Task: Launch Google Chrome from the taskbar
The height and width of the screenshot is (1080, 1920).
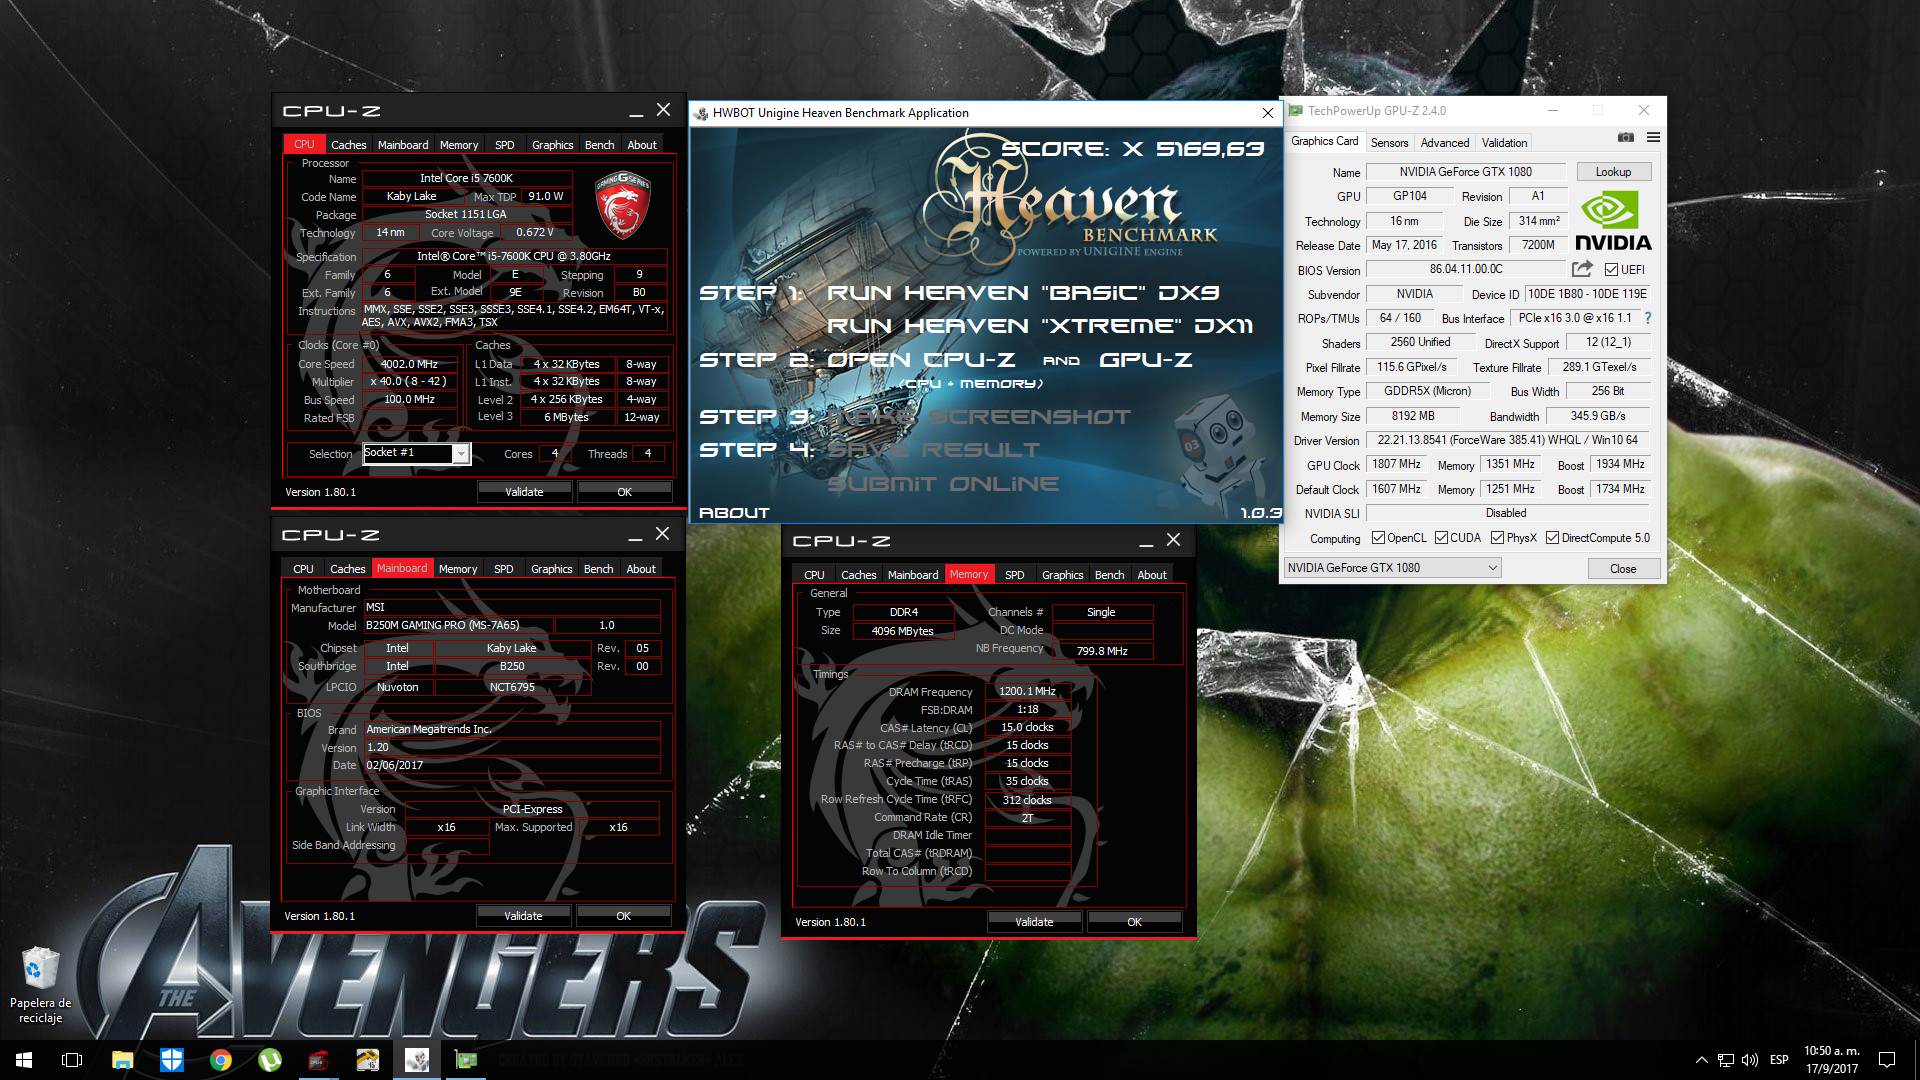Action: [x=220, y=1059]
